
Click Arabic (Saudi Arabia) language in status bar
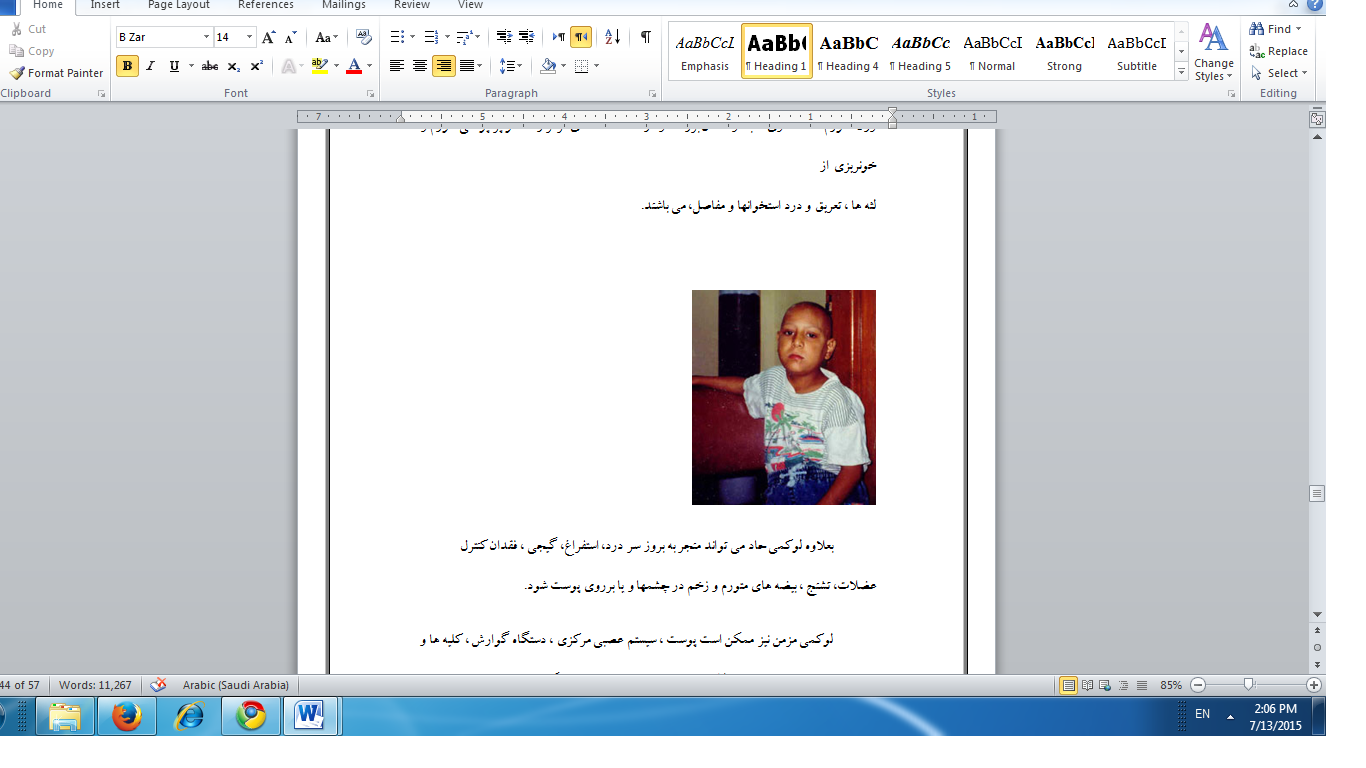point(236,685)
